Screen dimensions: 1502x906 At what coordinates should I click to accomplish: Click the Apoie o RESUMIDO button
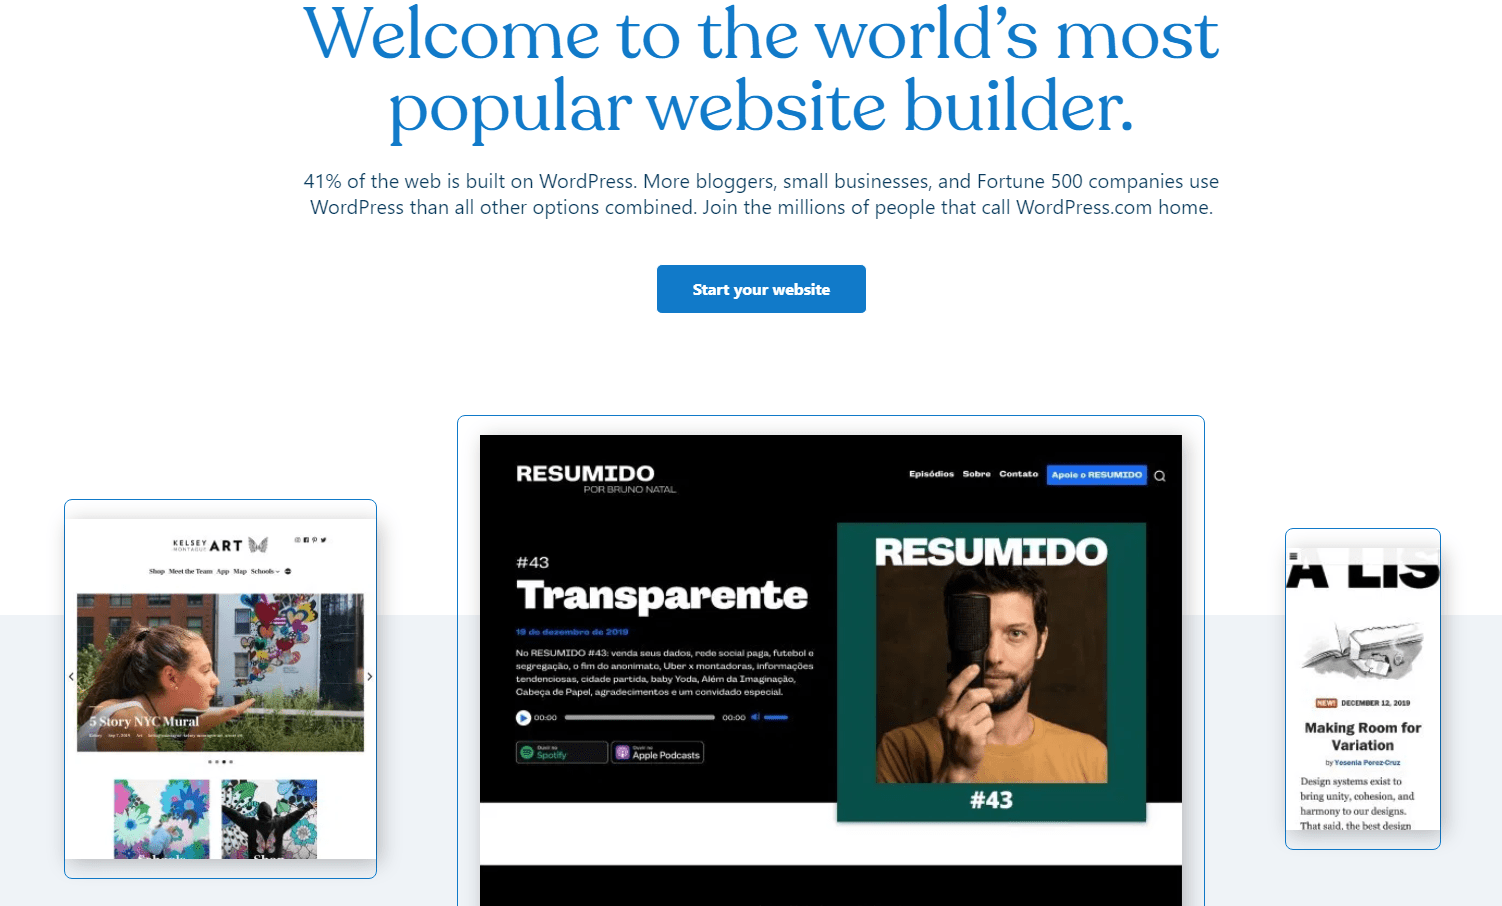pos(1096,475)
